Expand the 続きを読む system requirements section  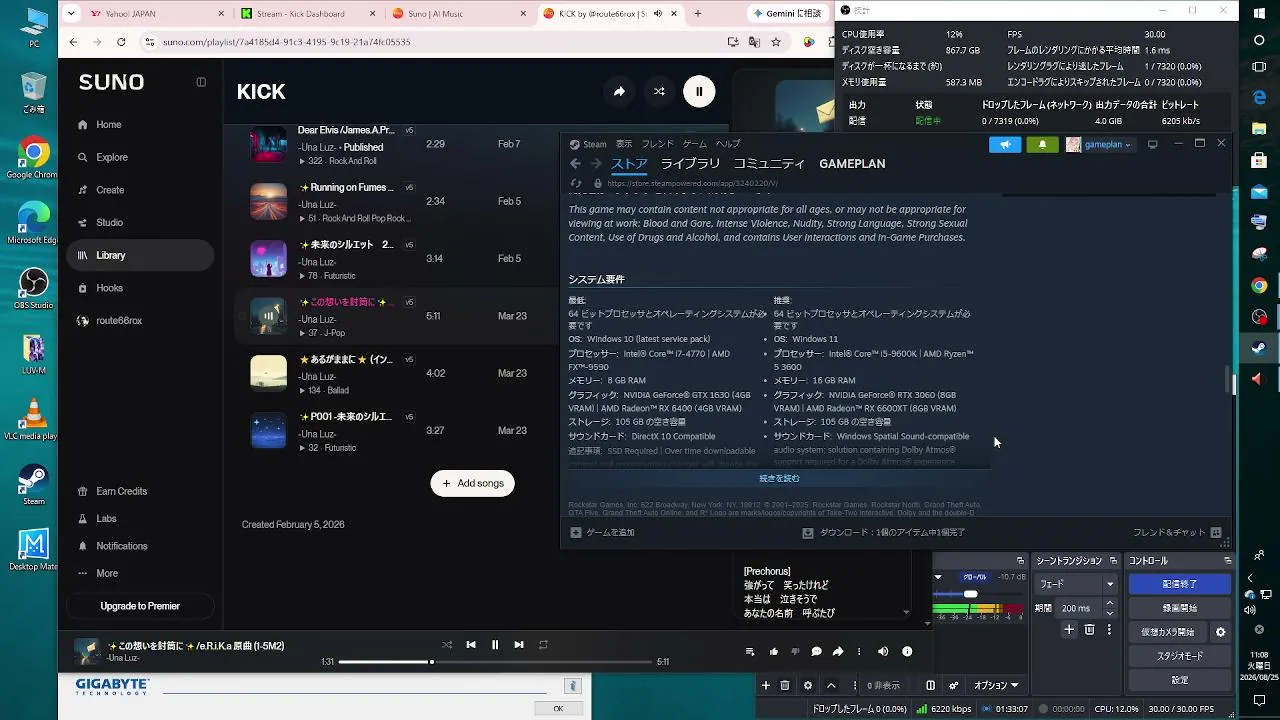(x=779, y=478)
